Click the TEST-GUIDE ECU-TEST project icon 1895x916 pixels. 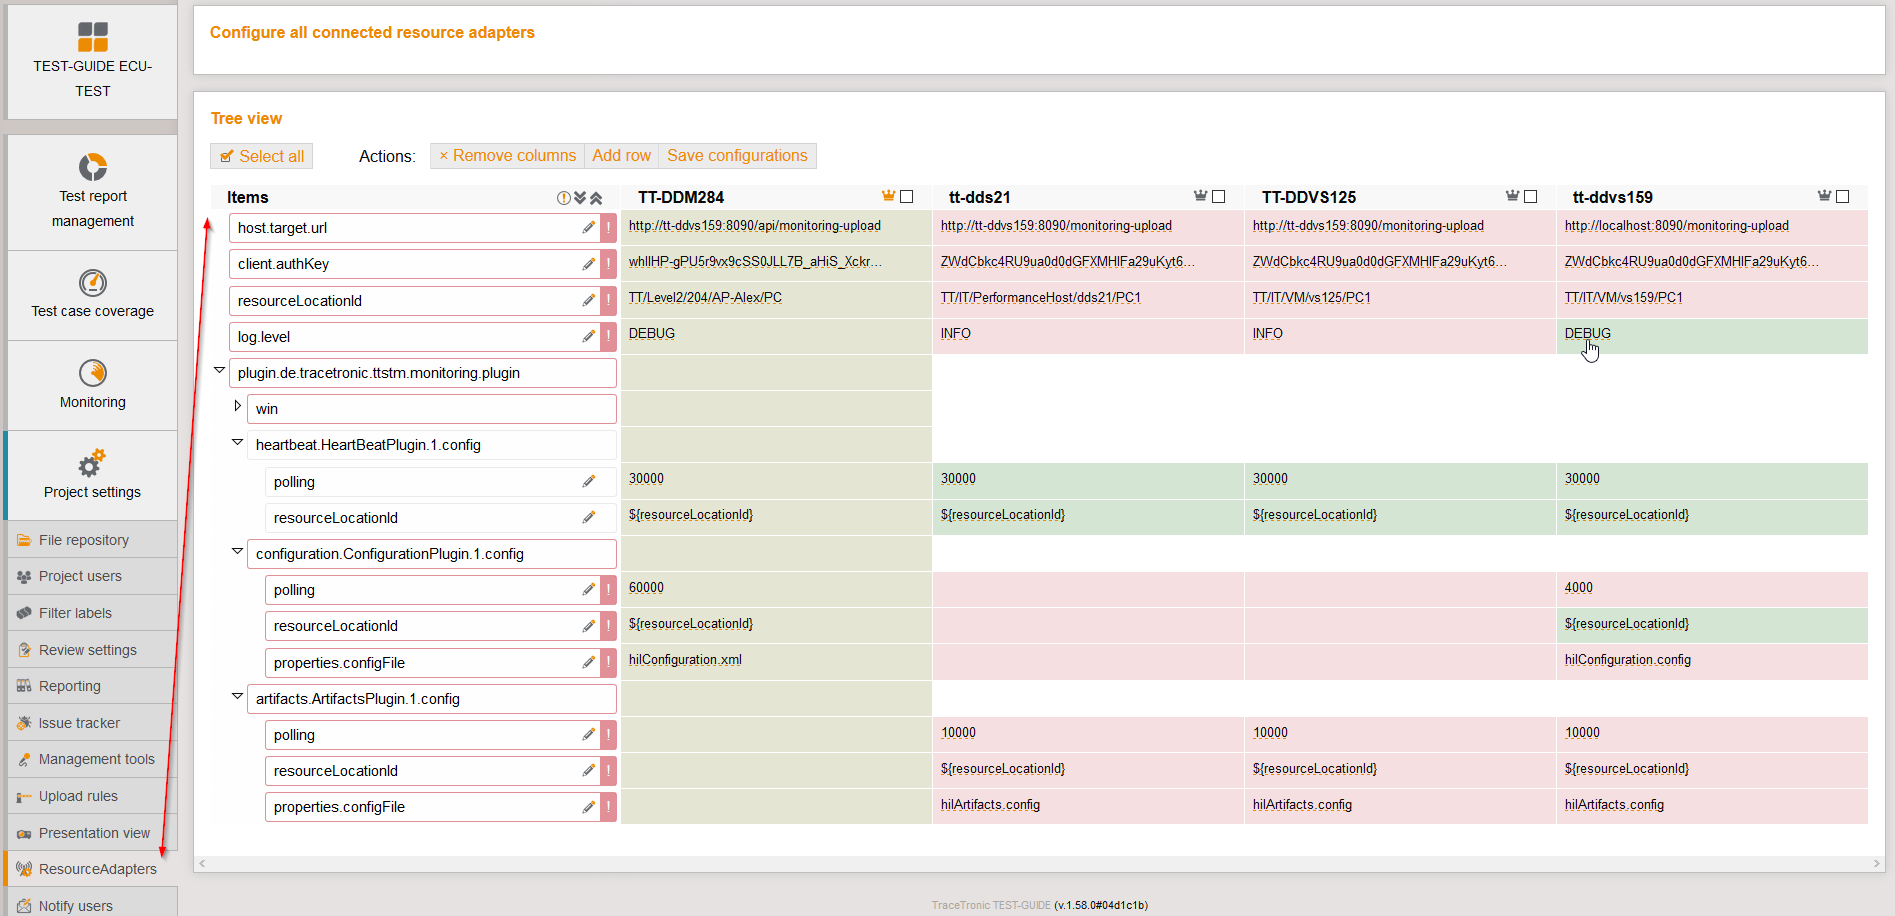click(93, 37)
